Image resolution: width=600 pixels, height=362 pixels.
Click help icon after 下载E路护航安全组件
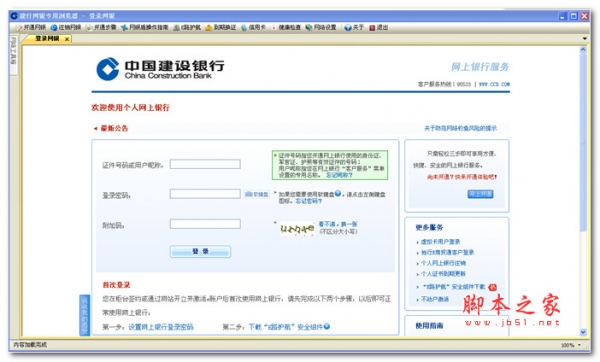(327, 326)
